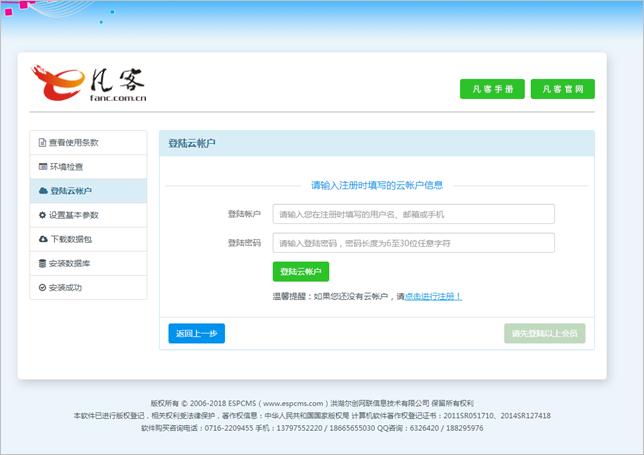
Task: Open the 凡客手册 manual button
Action: (492, 89)
